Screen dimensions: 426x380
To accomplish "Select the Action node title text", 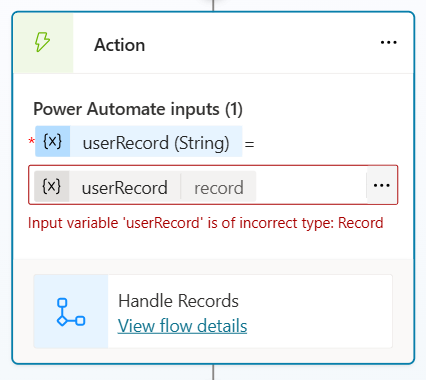I will tap(119, 45).
